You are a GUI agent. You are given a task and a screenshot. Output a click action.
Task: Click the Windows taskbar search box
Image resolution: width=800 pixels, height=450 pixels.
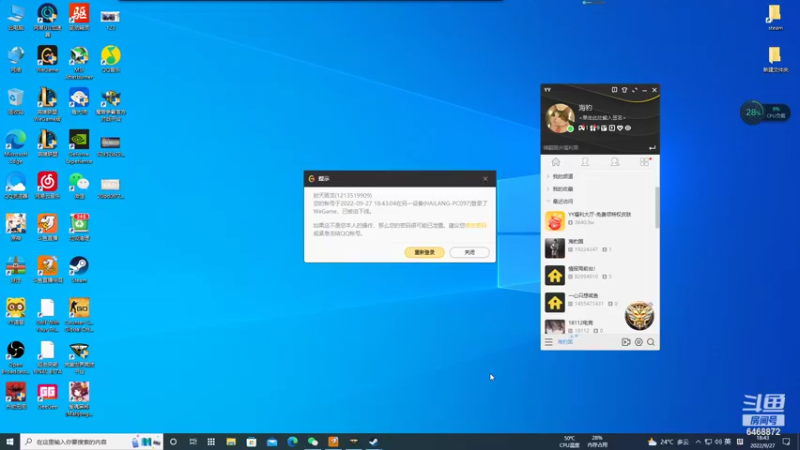point(92,442)
